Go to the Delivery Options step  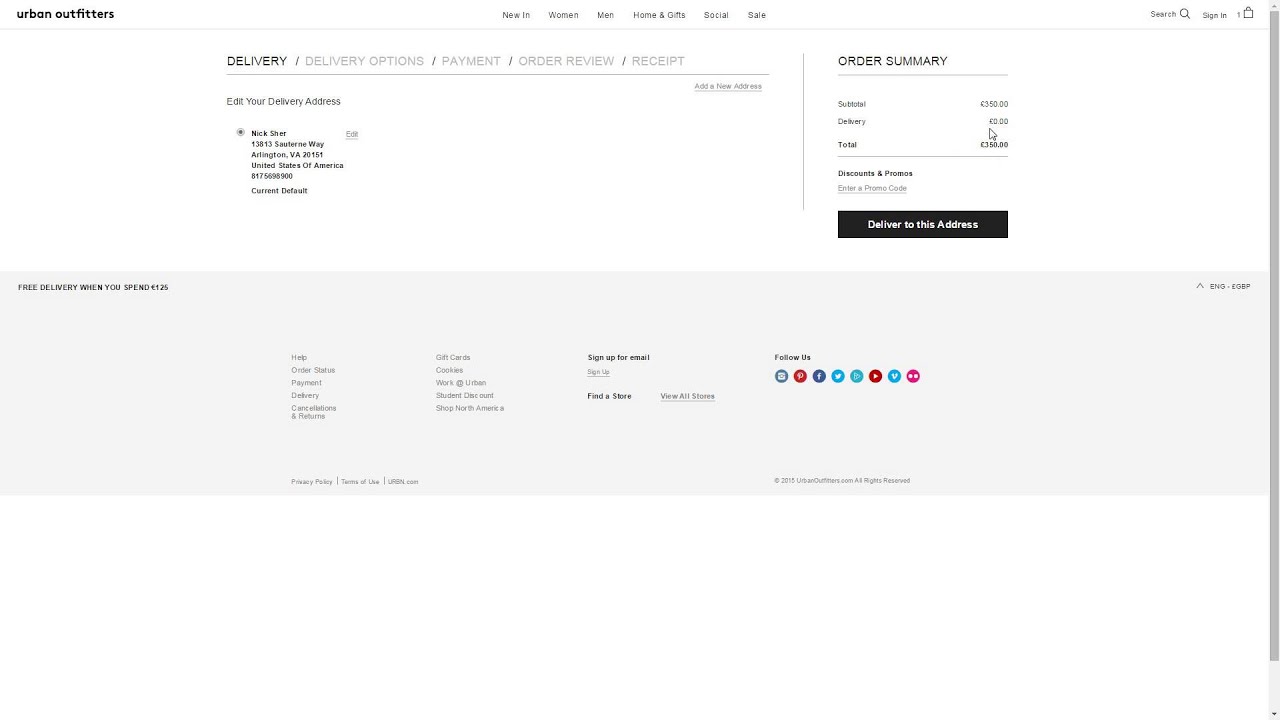(364, 61)
